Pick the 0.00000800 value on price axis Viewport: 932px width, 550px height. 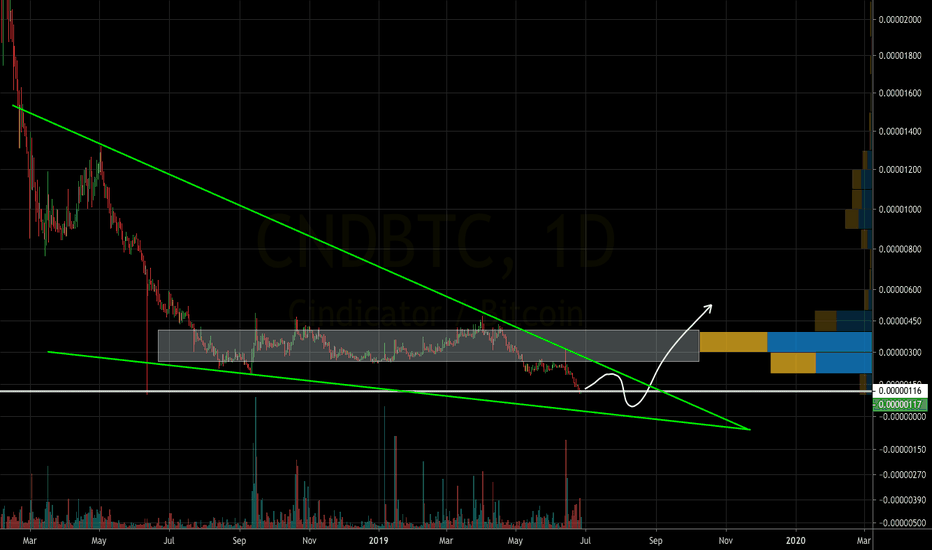(900, 249)
